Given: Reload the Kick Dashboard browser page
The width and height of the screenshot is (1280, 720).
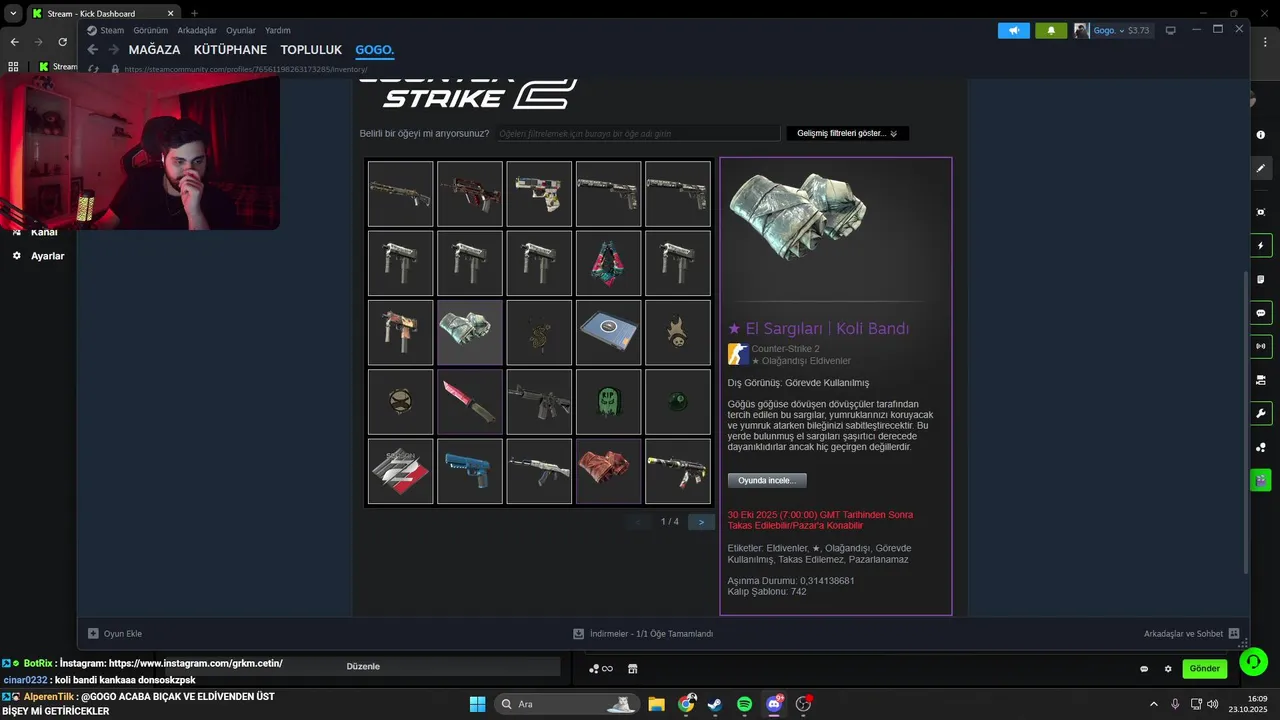Looking at the screenshot, I should (62, 42).
